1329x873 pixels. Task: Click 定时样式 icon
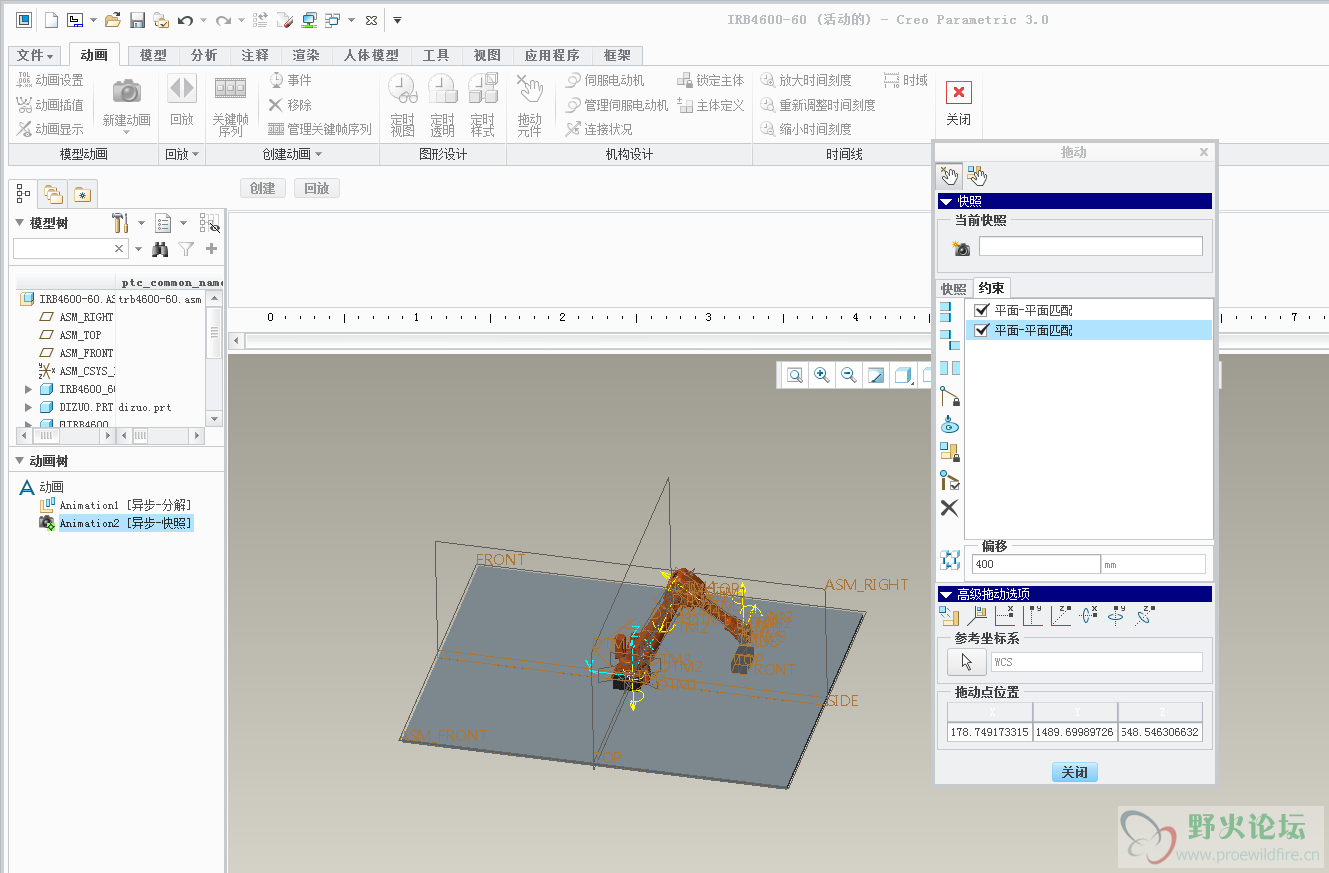point(482,89)
